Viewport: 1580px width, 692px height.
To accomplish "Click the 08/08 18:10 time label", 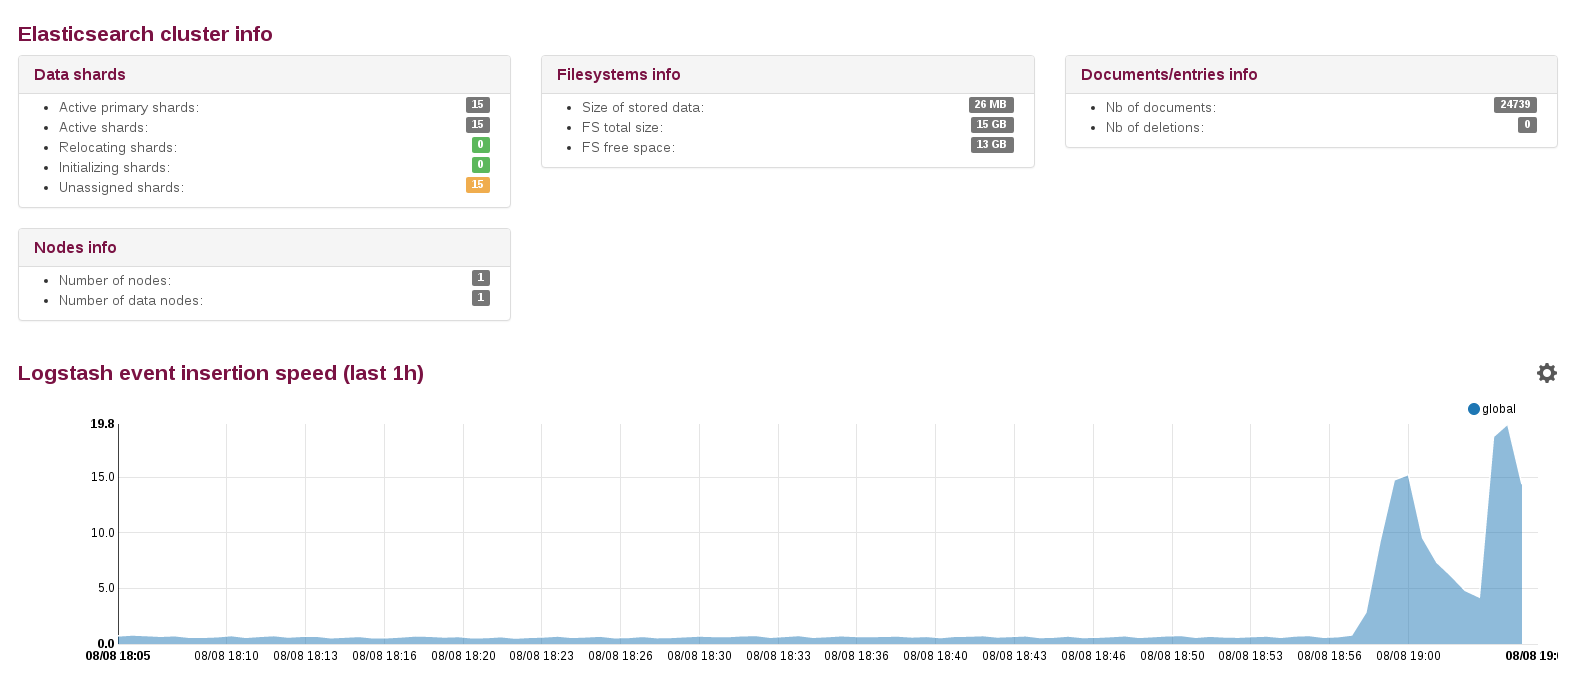I will coord(226,656).
